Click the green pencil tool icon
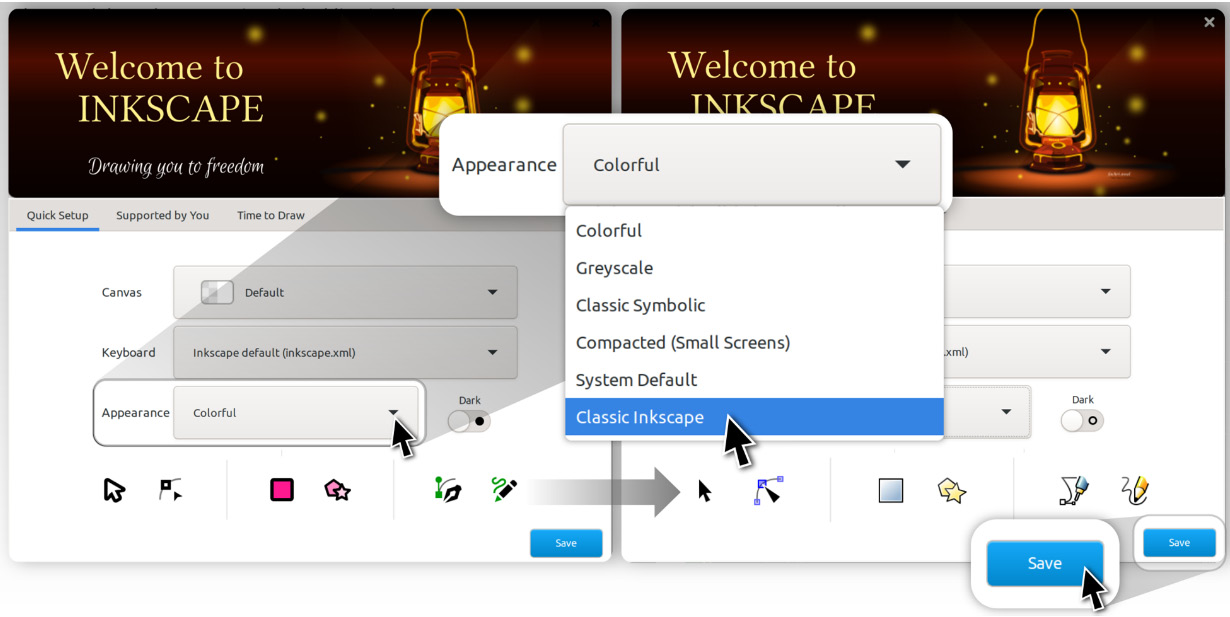Image resolution: width=1230 pixels, height=617 pixels. click(504, 489)
